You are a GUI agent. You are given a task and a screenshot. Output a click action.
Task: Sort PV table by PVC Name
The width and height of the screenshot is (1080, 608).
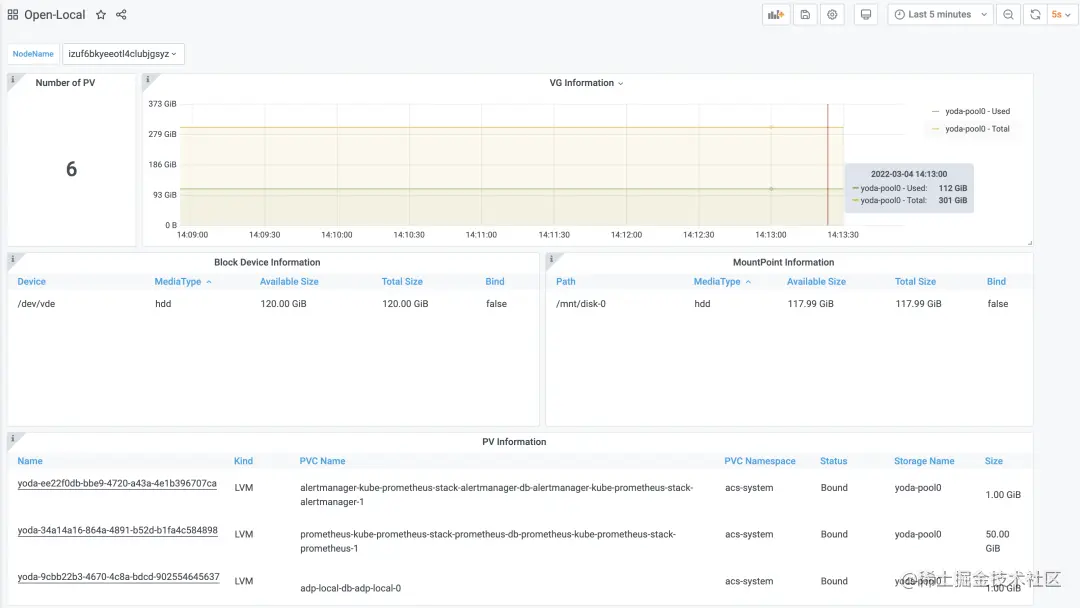tap(322, 461)
